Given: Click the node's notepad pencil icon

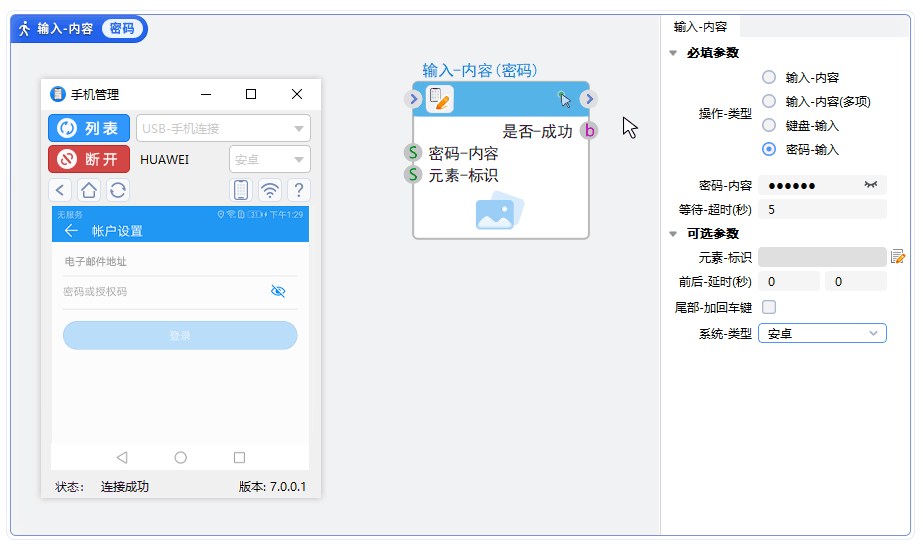Looking at the screenshot, I should tap(440, 98).
